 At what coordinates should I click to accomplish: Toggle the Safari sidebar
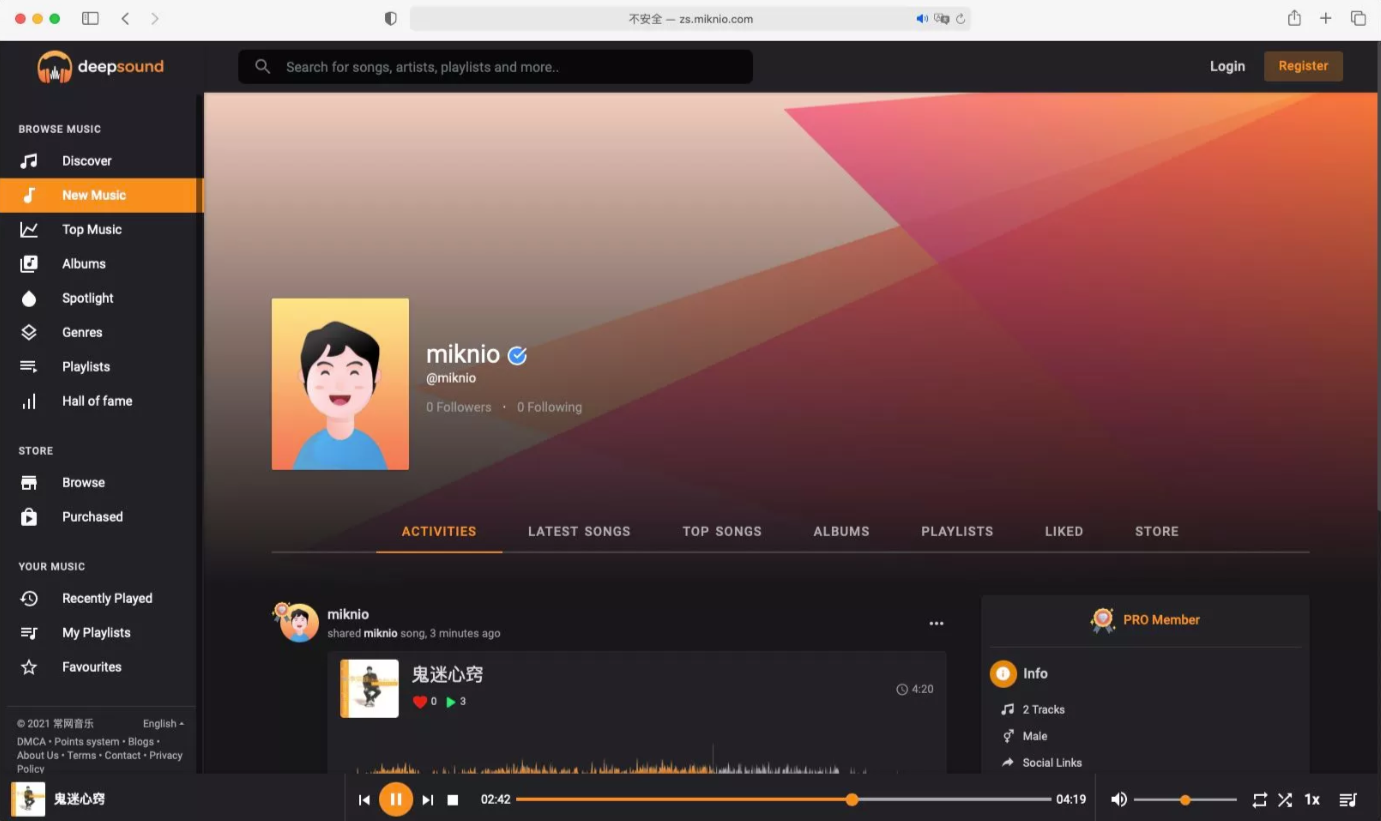(90, 18)
